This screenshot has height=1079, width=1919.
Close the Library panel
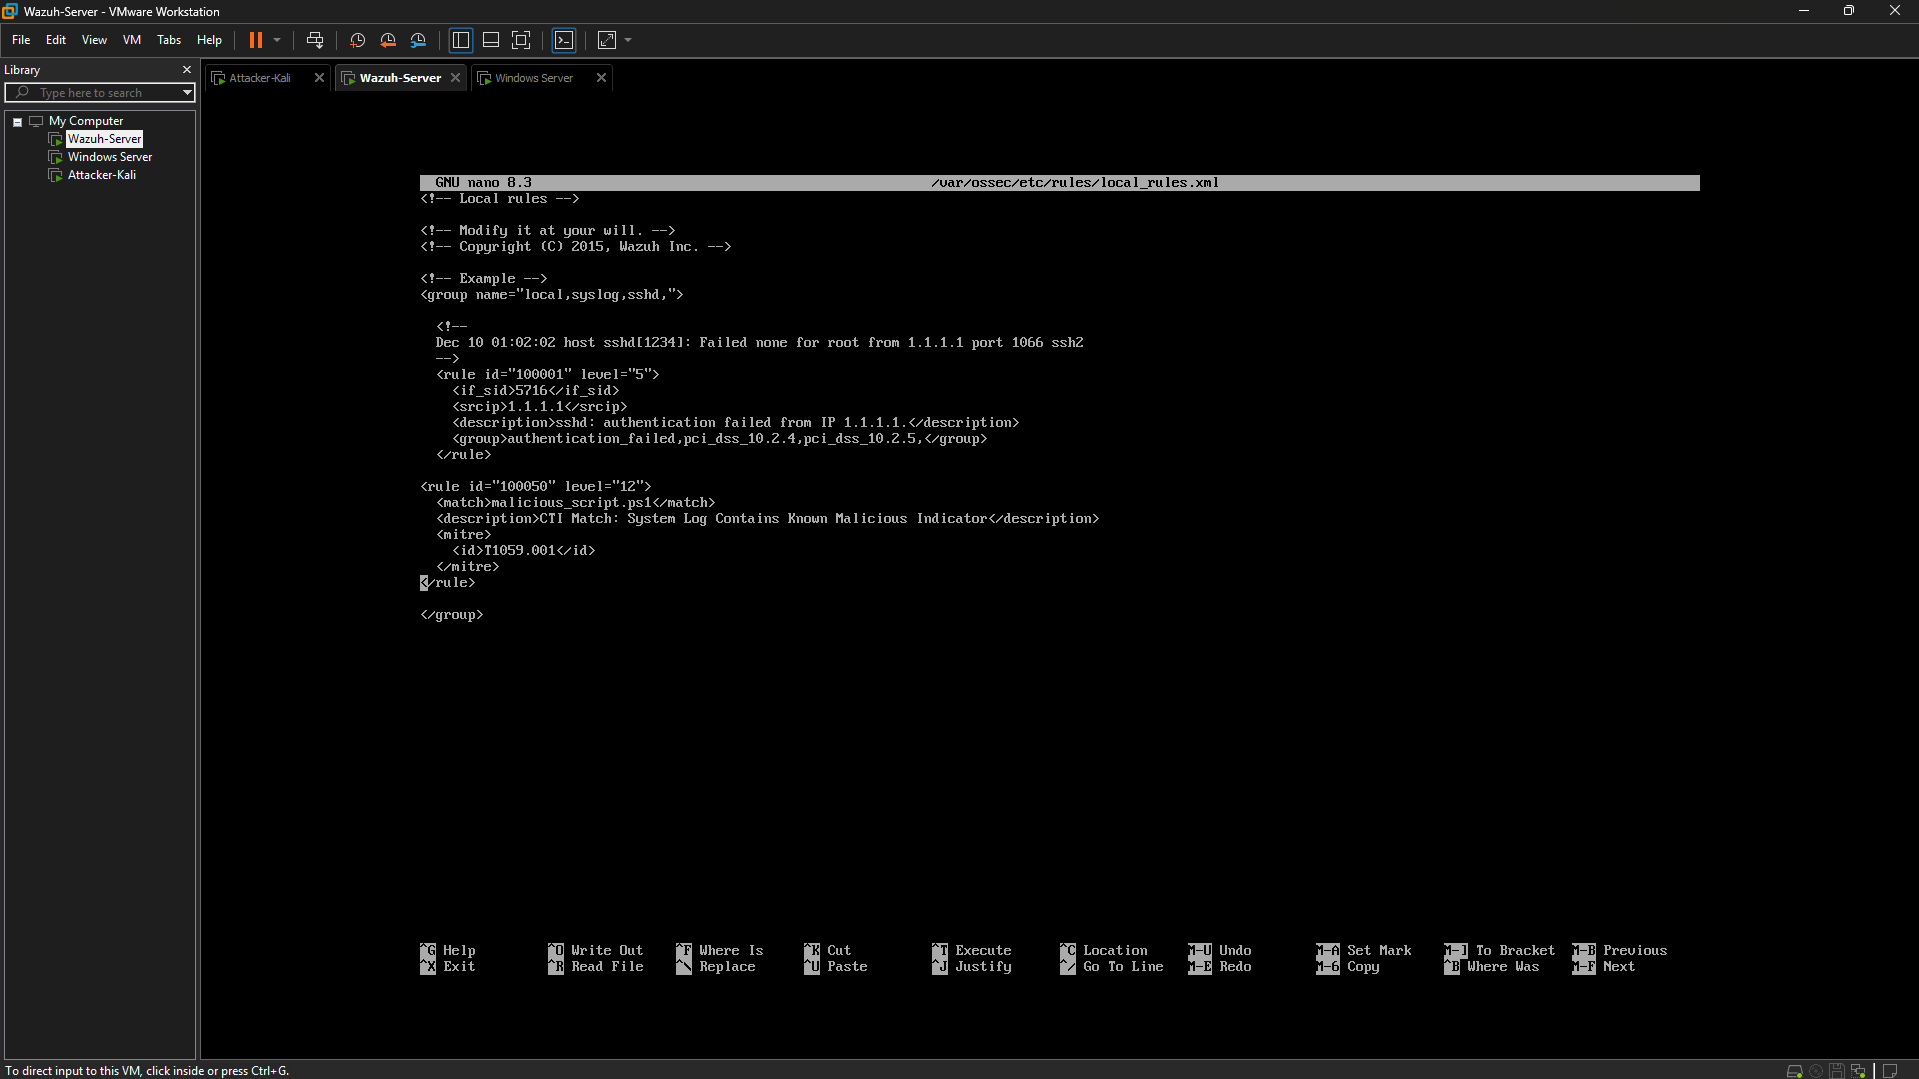(186, 70)
